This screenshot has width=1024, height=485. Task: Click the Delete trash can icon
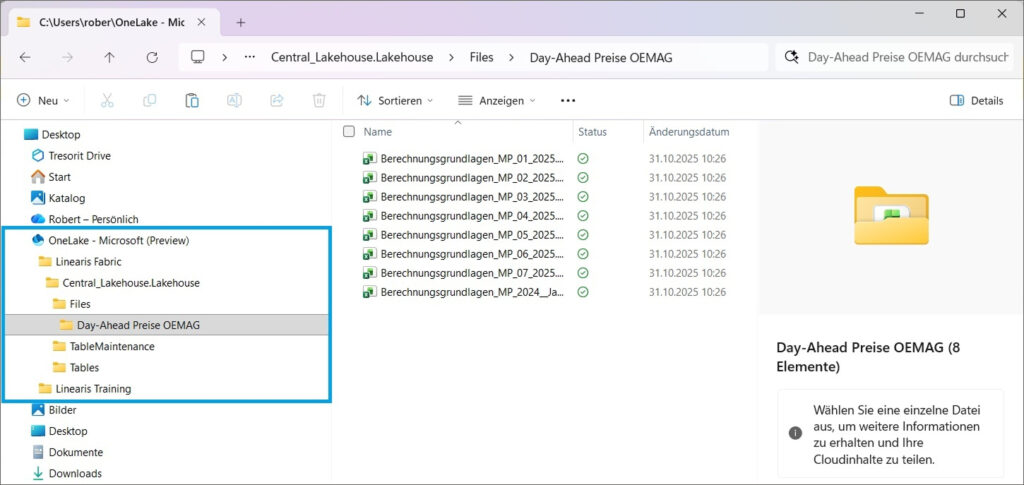[x=319, y=100]
